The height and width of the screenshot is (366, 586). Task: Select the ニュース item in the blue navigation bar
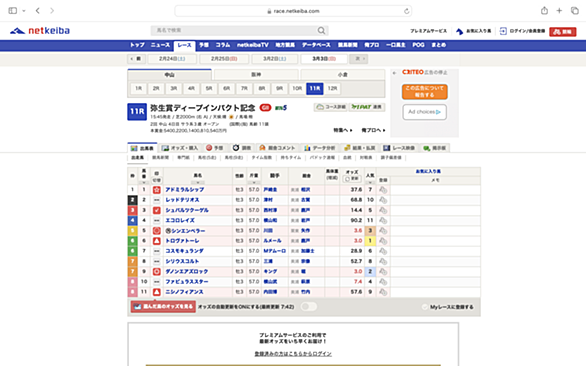point(160,45)
